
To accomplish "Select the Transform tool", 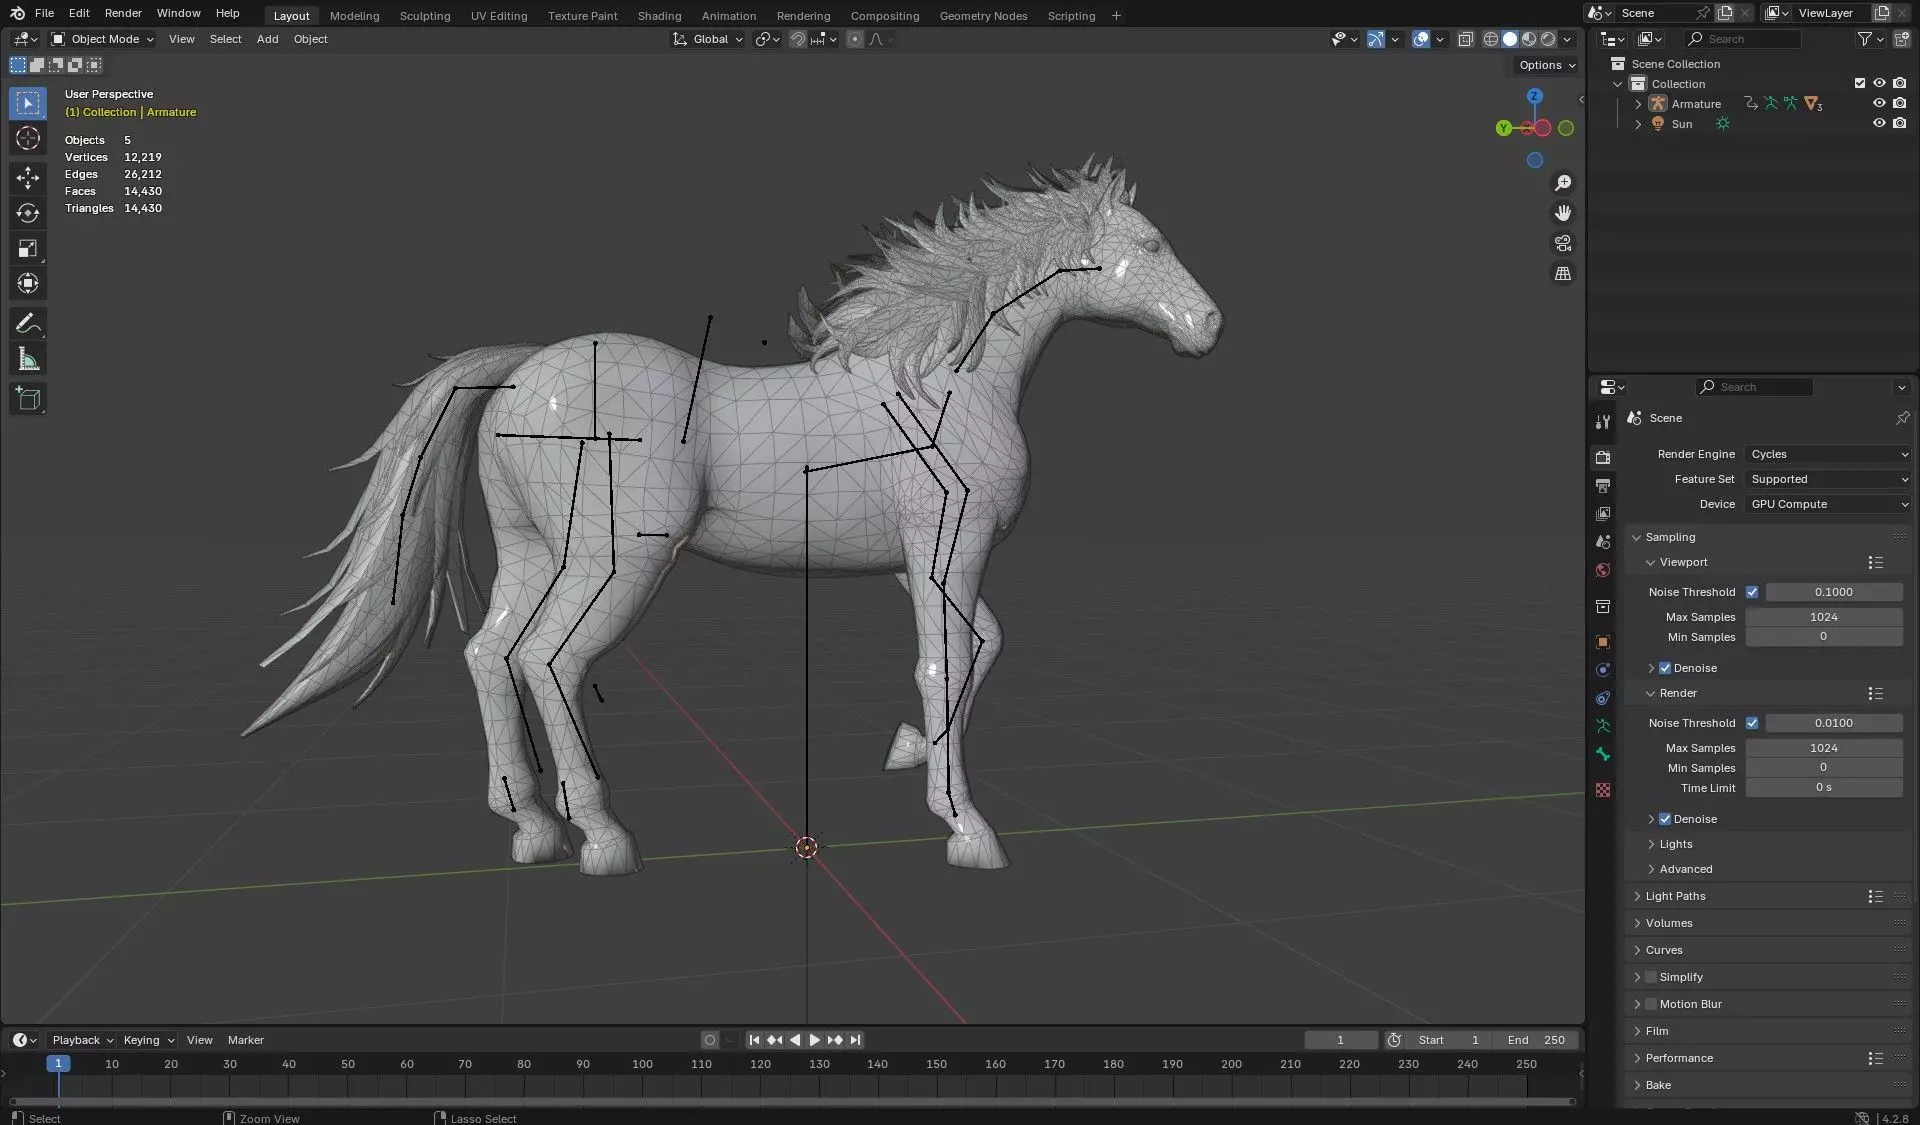I will click(x=28, y=283).
